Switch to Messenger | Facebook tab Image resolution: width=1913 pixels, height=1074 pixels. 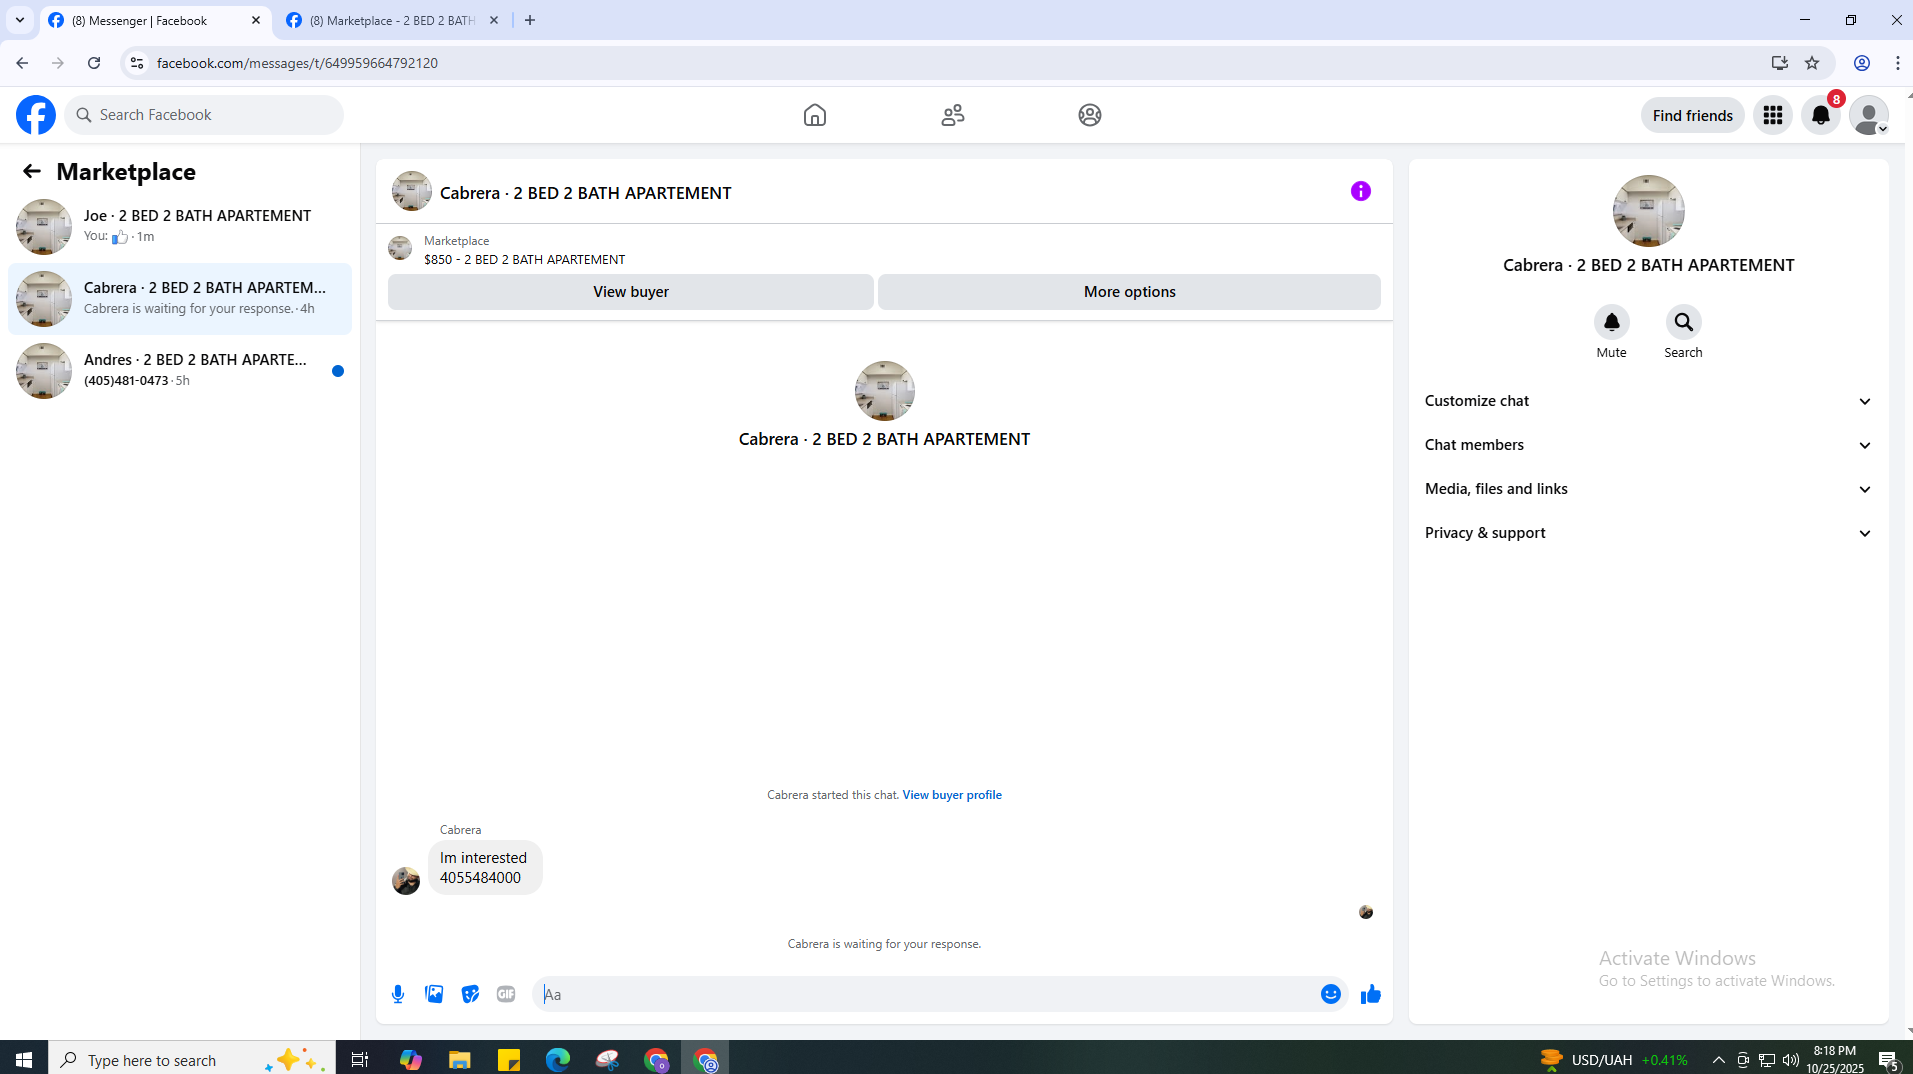point(156,20)
